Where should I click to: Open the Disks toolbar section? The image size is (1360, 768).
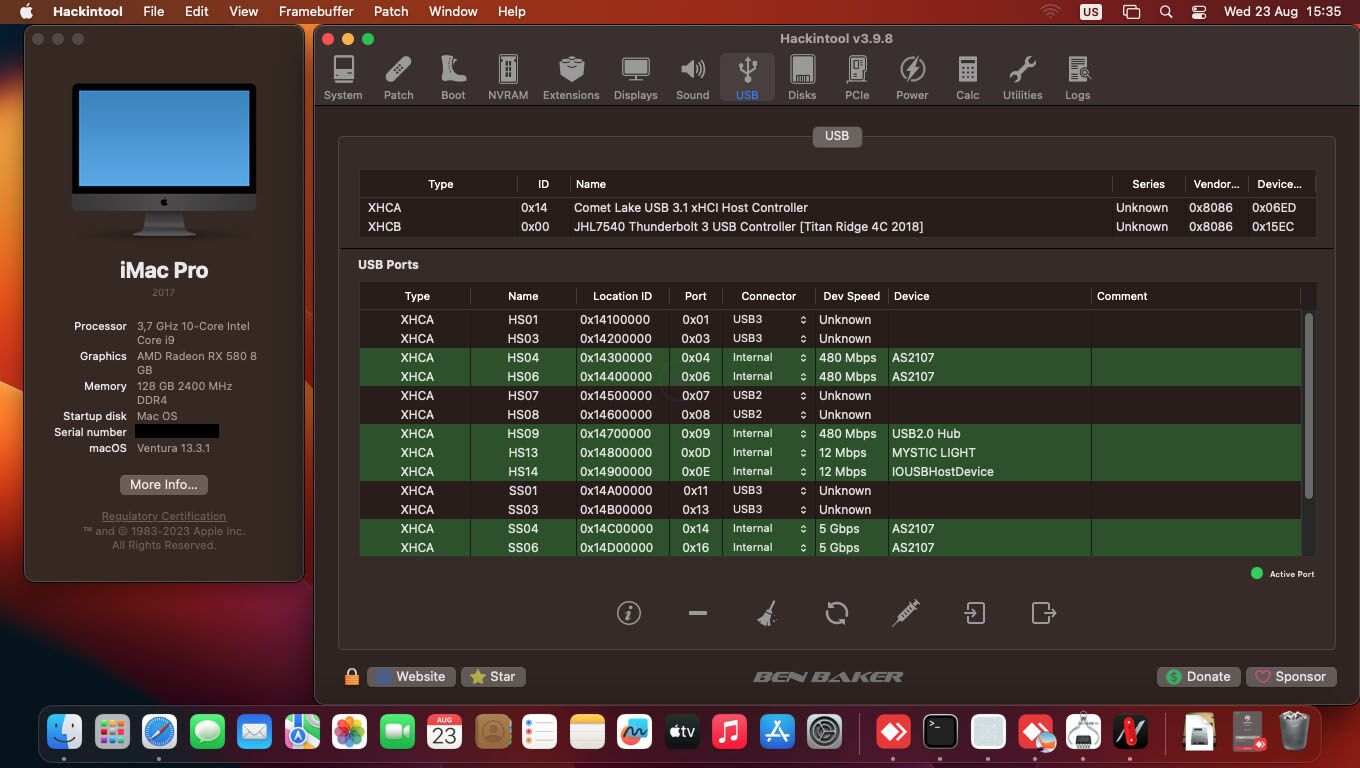(x=802, y=78)
